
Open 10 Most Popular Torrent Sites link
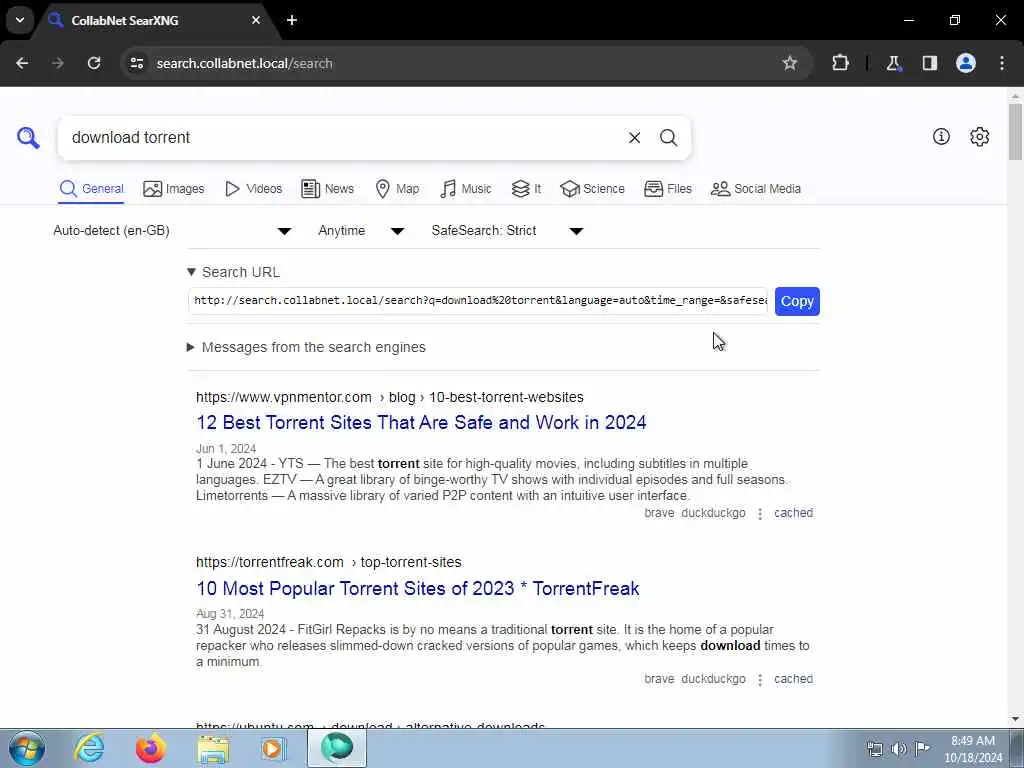(x=418, y=588)
